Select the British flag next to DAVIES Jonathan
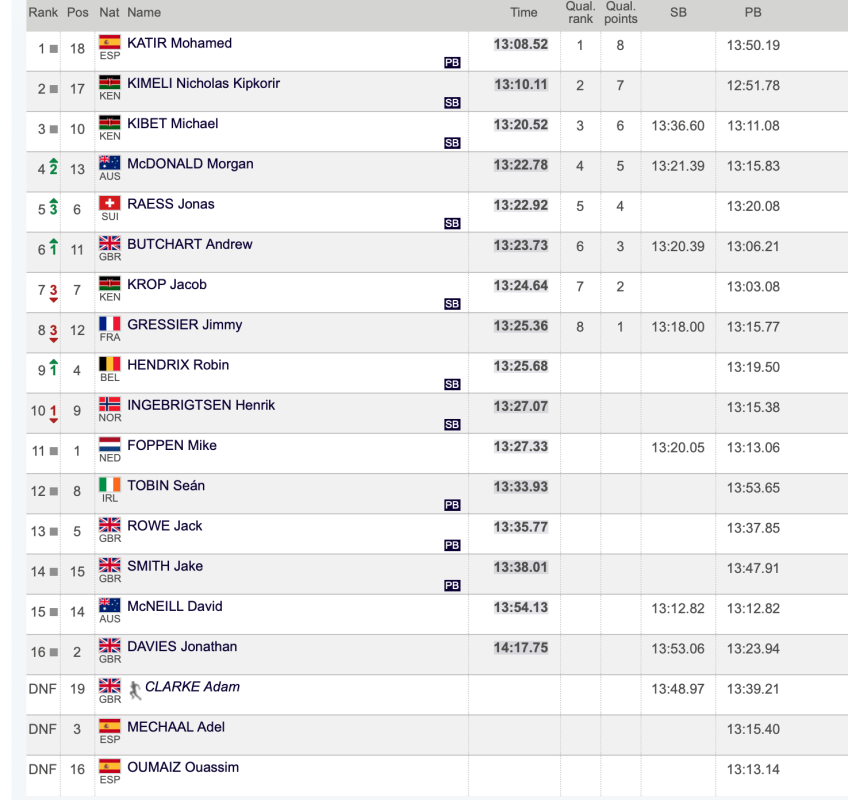 point(110,646)
